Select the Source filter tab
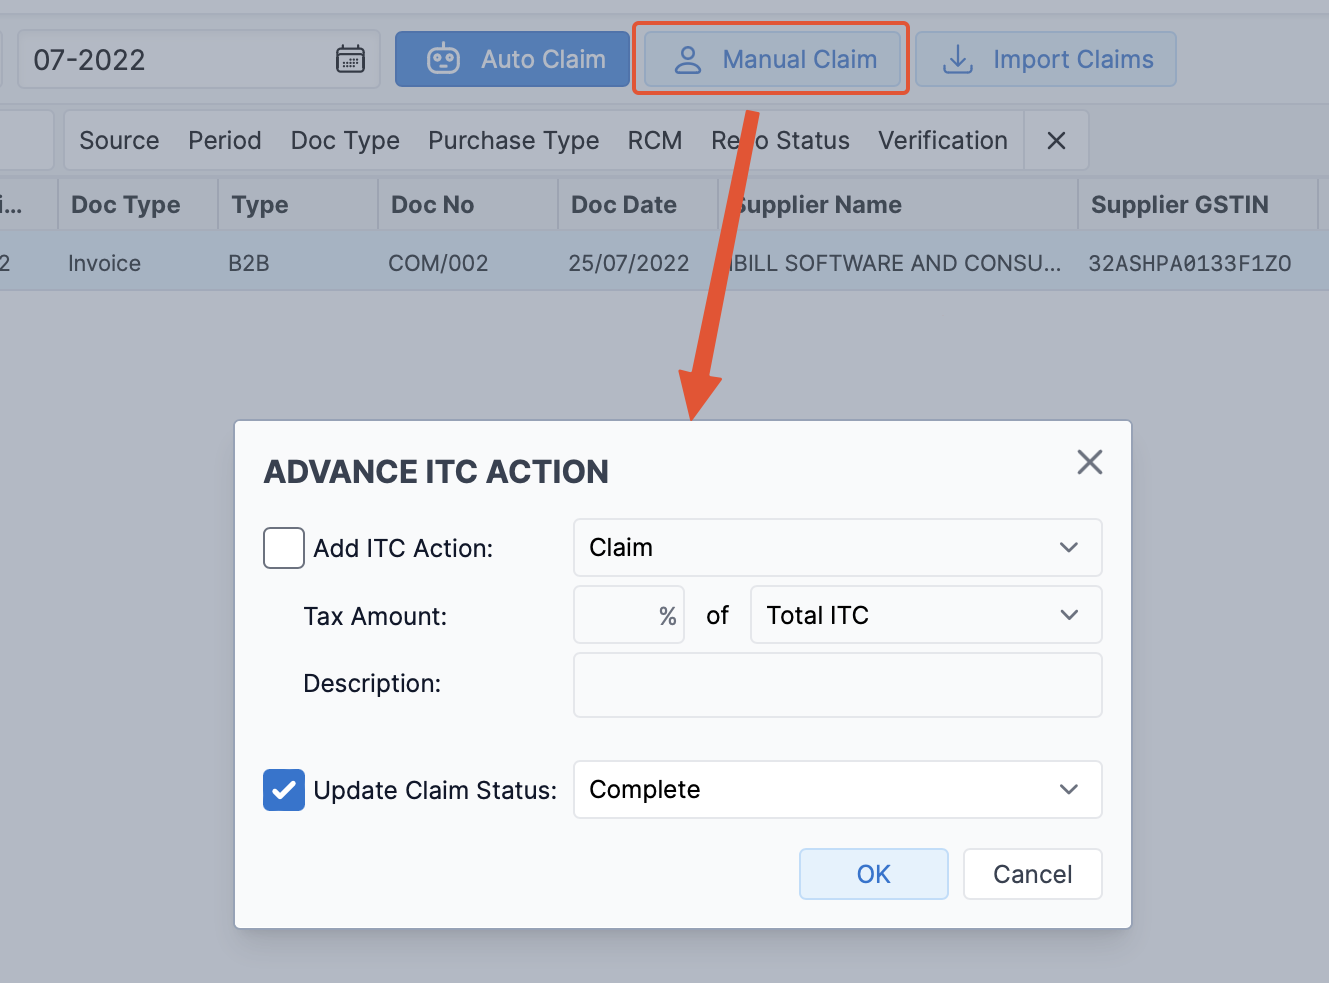The image size is (1329, 983). (x=119, y=141)
